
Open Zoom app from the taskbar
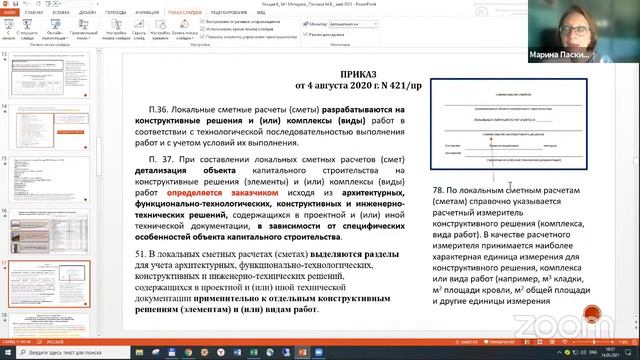tap(319, 352)
